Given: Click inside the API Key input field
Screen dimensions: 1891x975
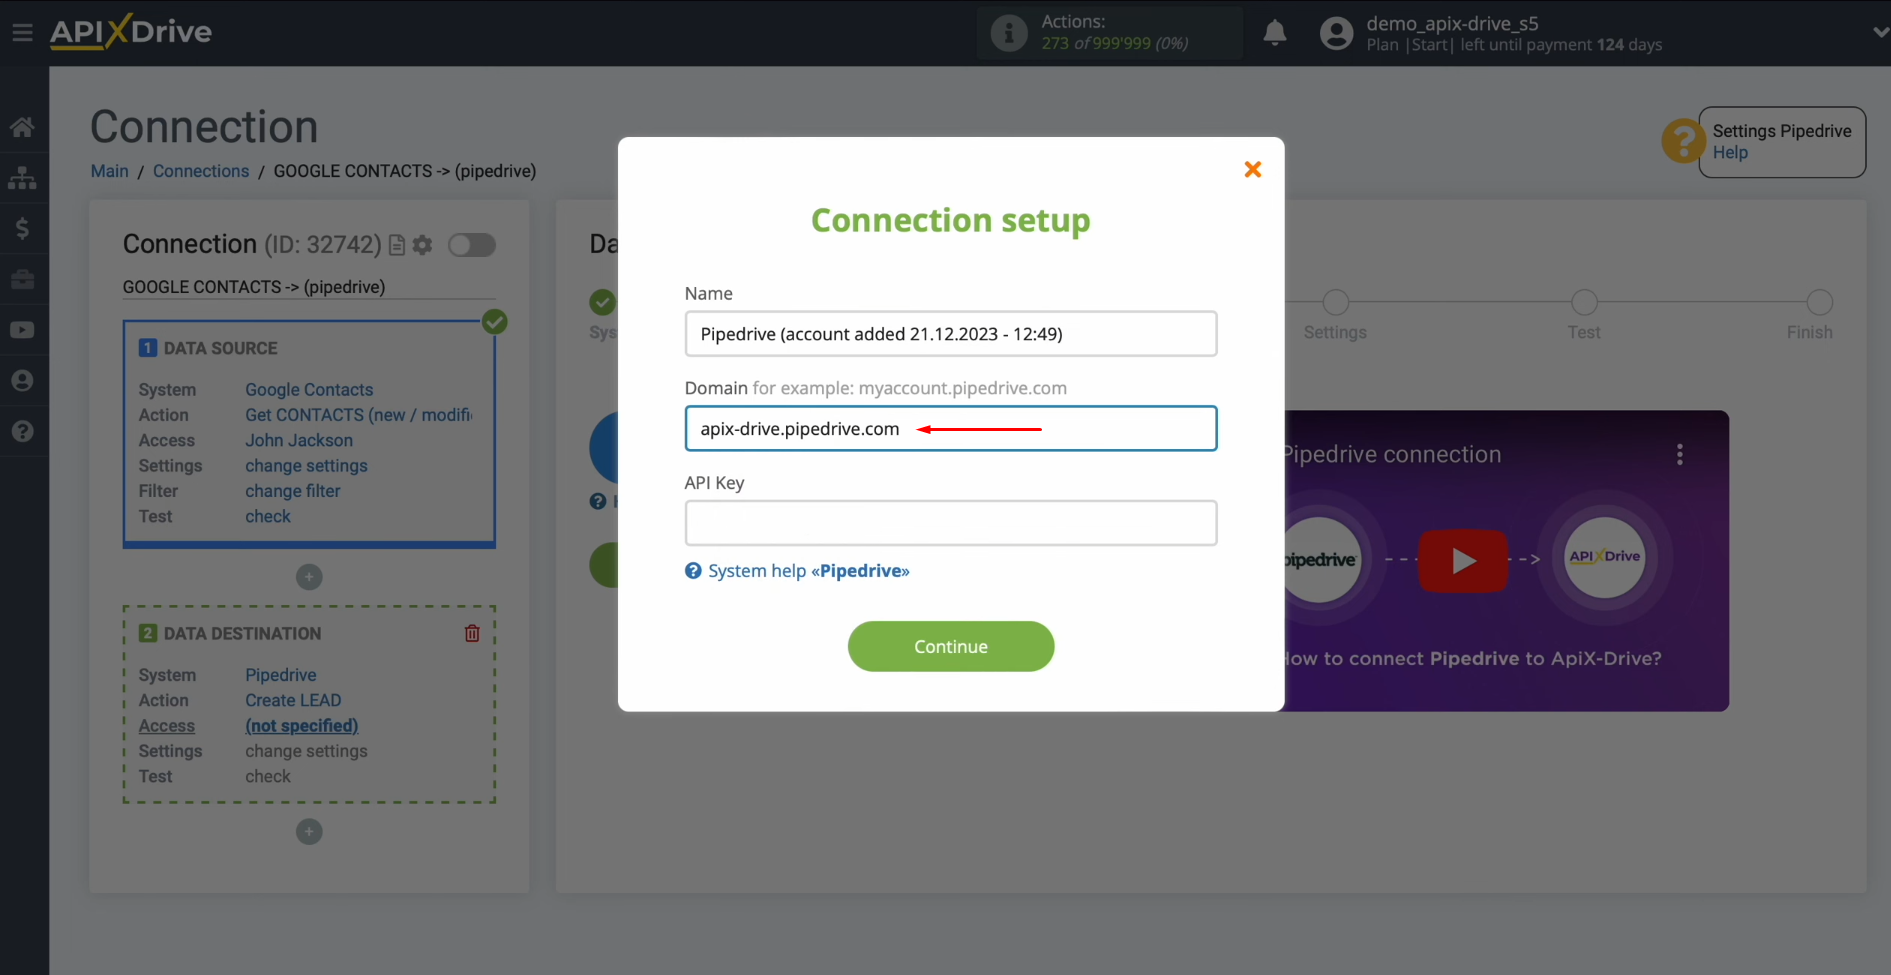Looking at the screenshot, I should (950, 523).
